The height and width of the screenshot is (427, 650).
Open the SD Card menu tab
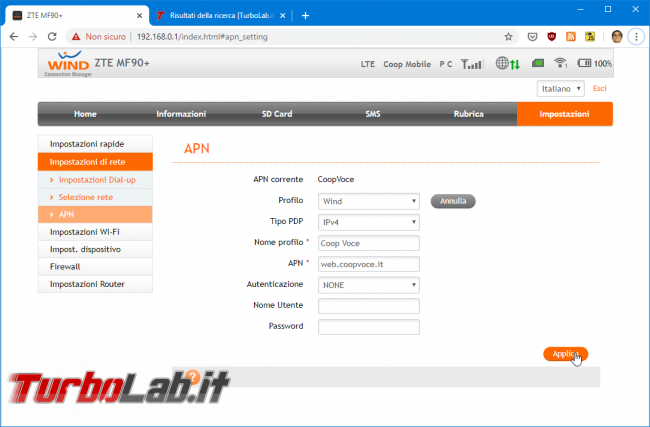(277, 114)
